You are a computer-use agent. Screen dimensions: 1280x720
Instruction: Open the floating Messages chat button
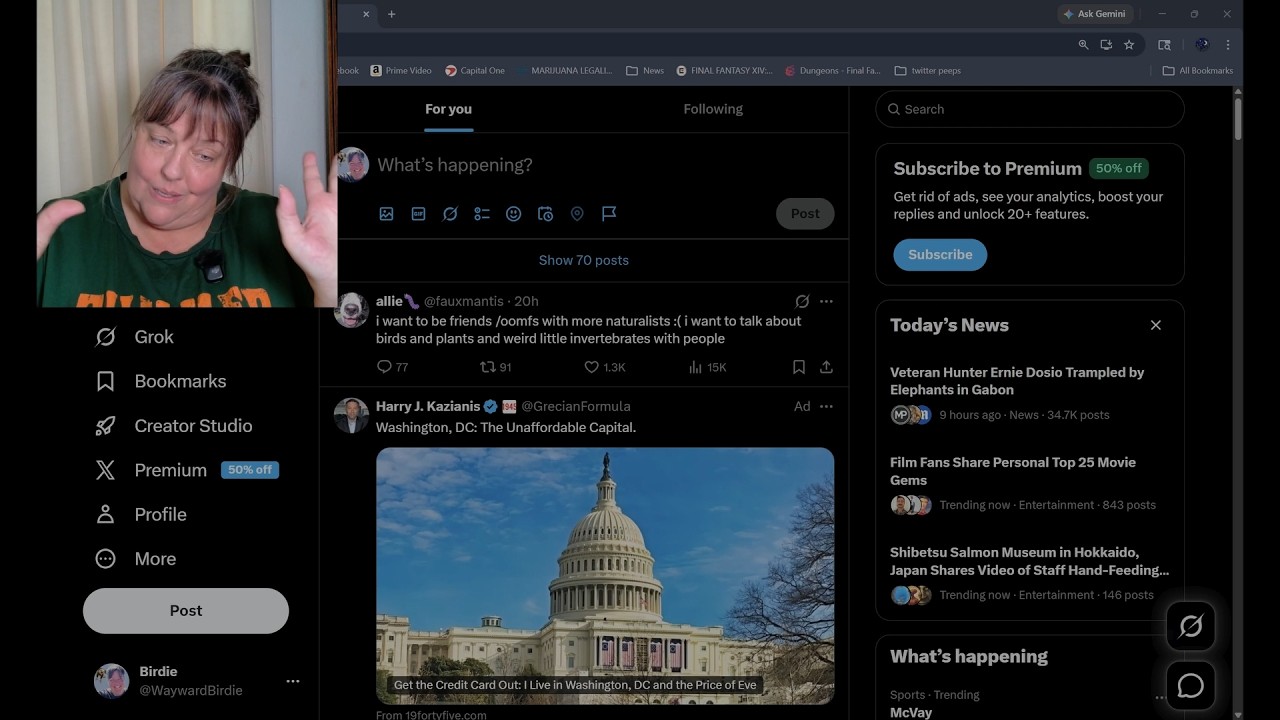(x=1191, y=685)
